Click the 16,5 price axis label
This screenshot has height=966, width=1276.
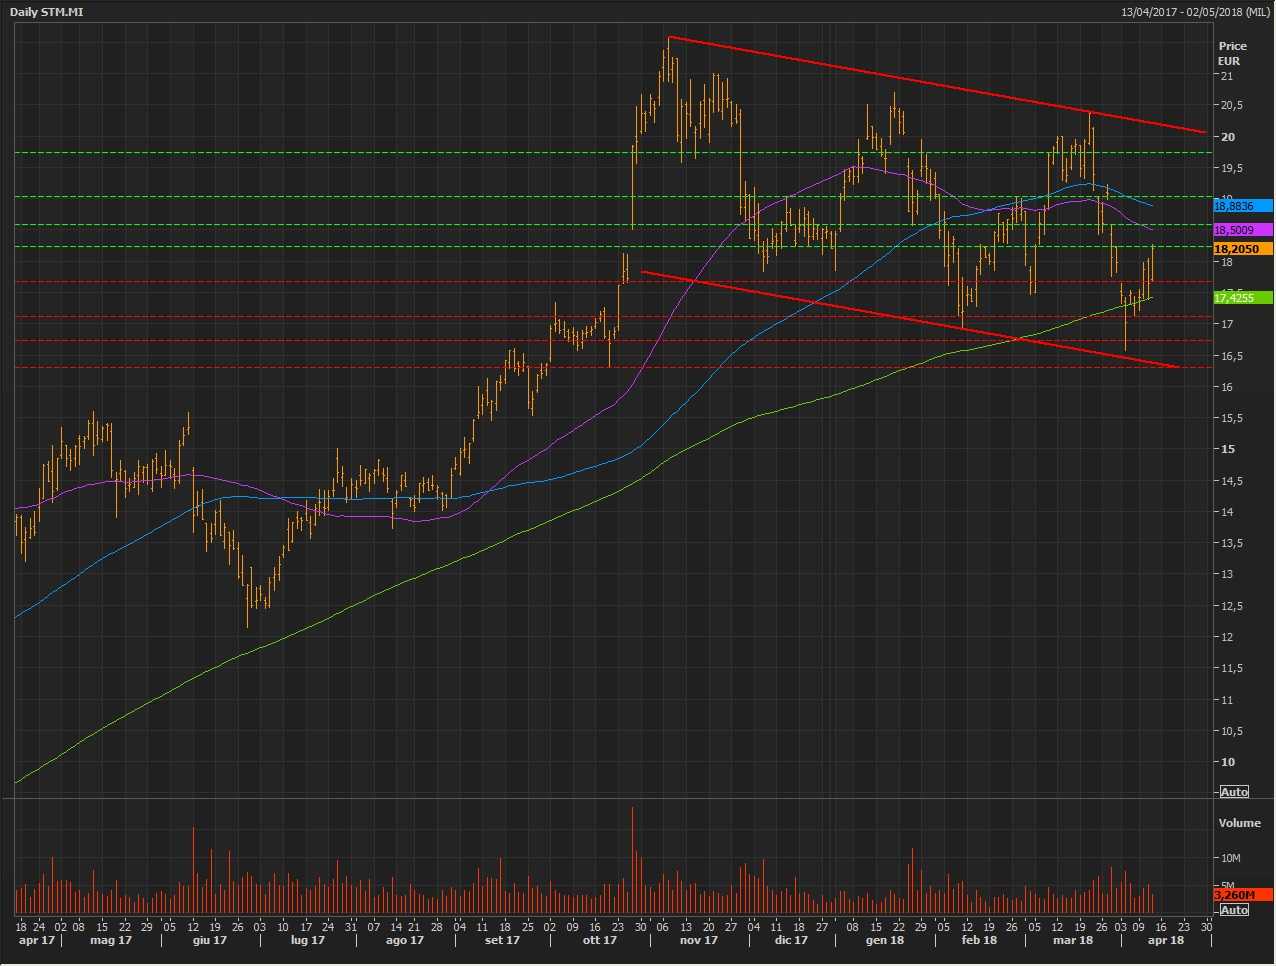(1230, 356)
